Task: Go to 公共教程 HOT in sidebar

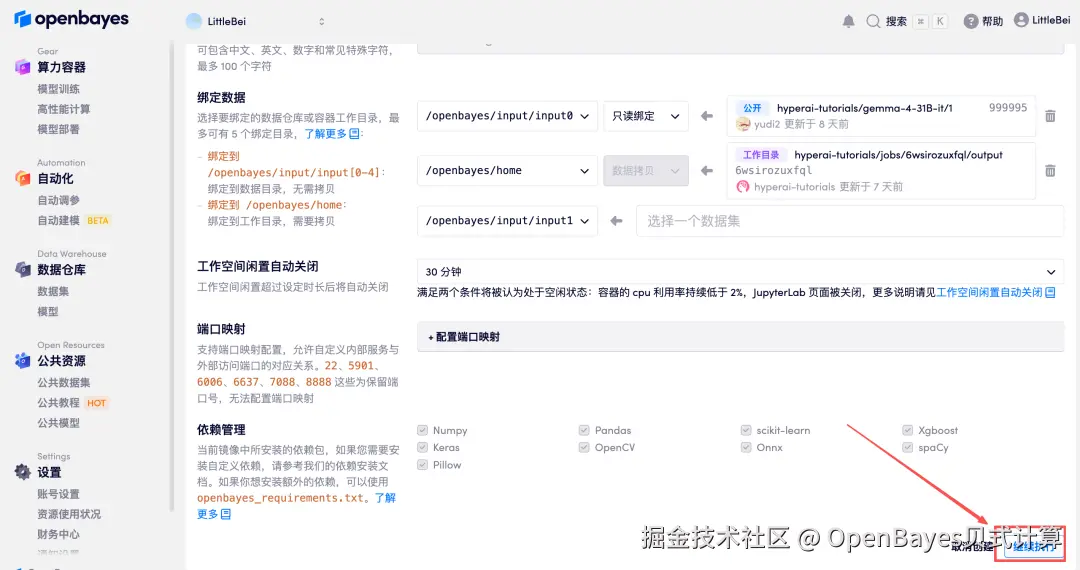Action: tap(72, 403)
